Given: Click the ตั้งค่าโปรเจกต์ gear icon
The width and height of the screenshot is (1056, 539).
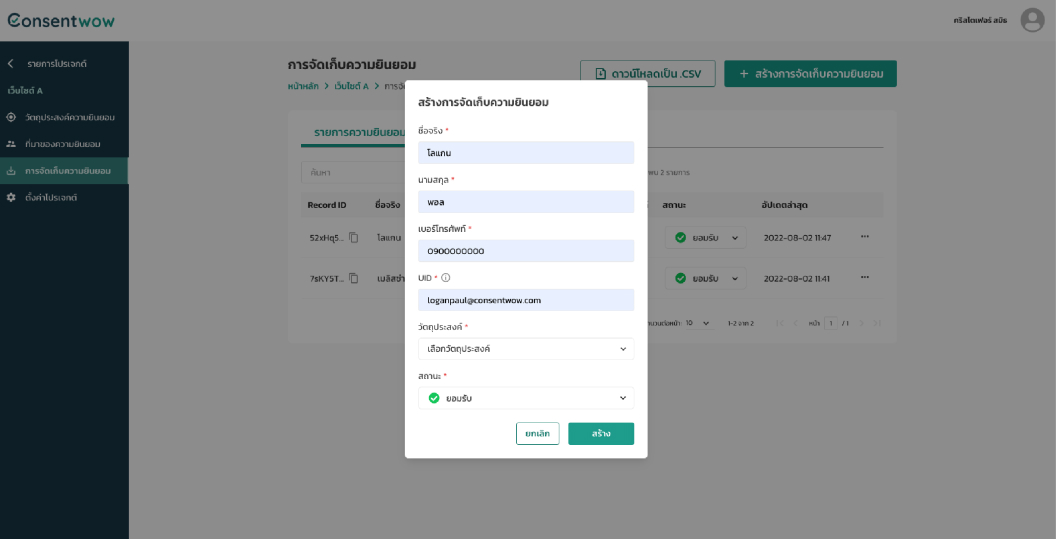Looking at the screenshot, I should pos(11,198).
